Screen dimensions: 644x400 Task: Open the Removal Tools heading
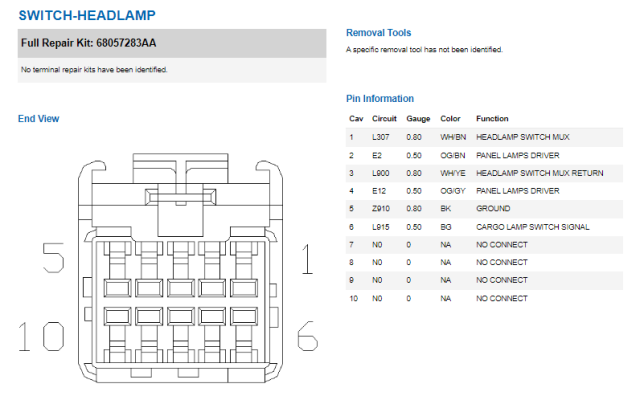pyautogui.click(x=378, y=33)
